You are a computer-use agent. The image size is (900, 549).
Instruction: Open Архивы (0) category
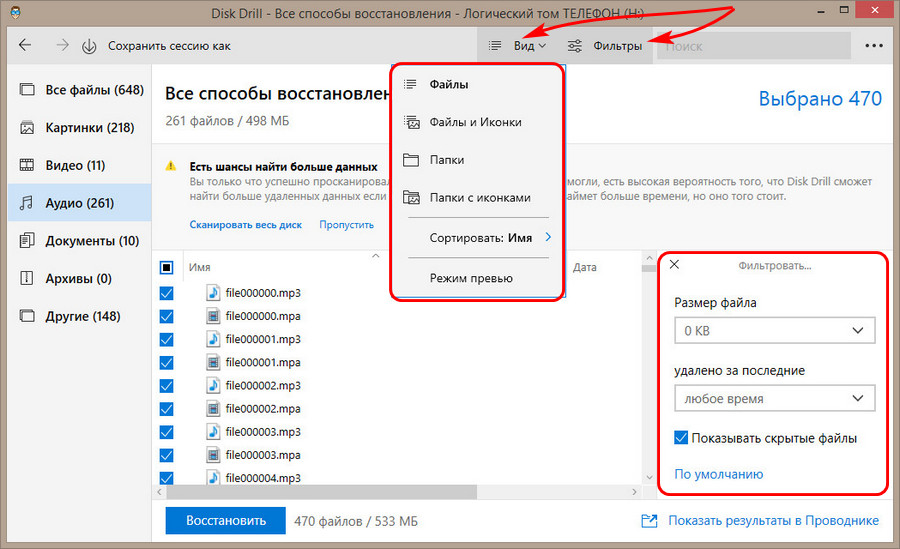[x=80, y=279]
